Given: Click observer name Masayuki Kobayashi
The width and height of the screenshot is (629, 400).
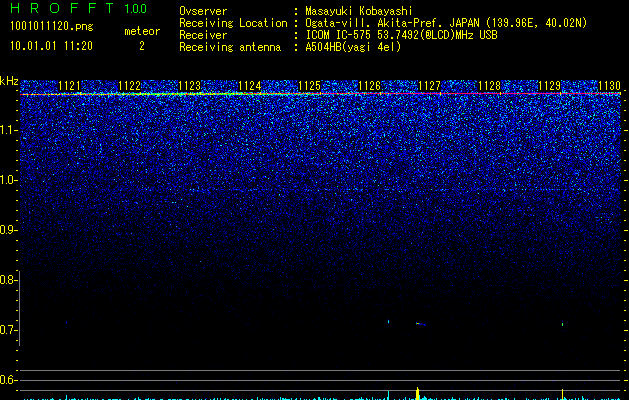Looking at the screenshot, I should [359, 11].
